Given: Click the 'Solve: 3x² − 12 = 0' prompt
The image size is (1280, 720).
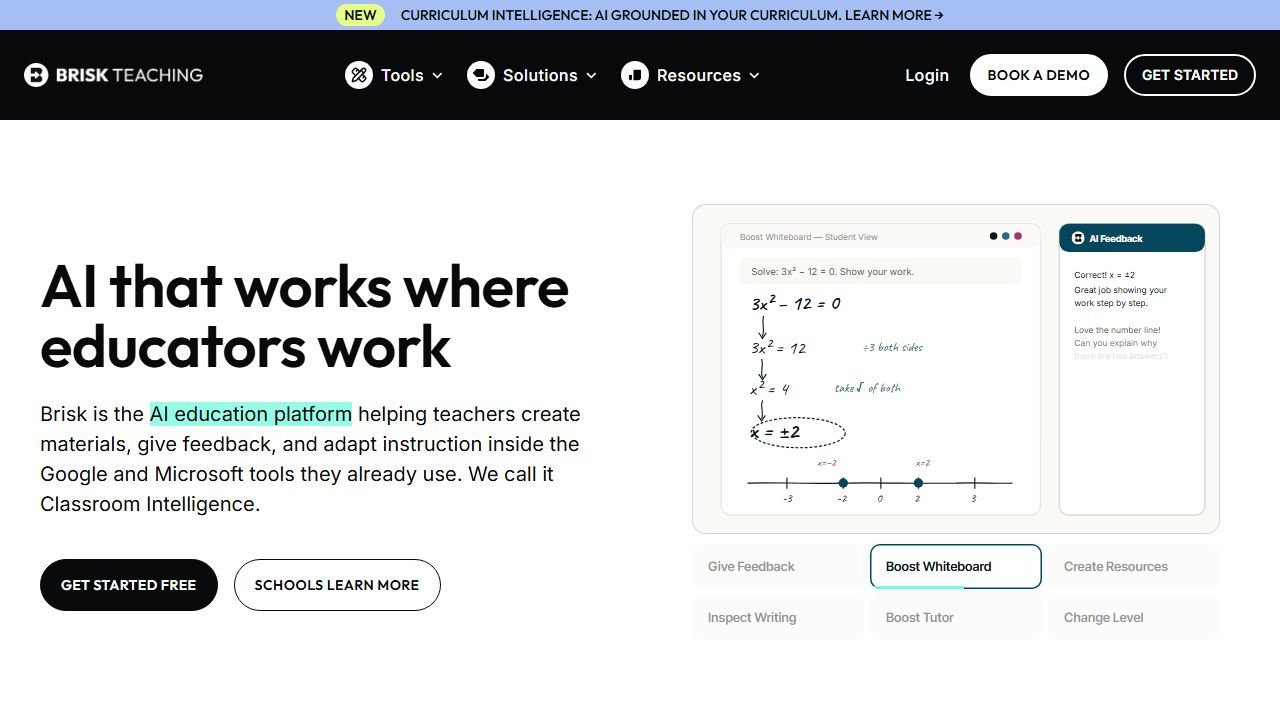Looking at the screenshot, I should pos(881,271).
